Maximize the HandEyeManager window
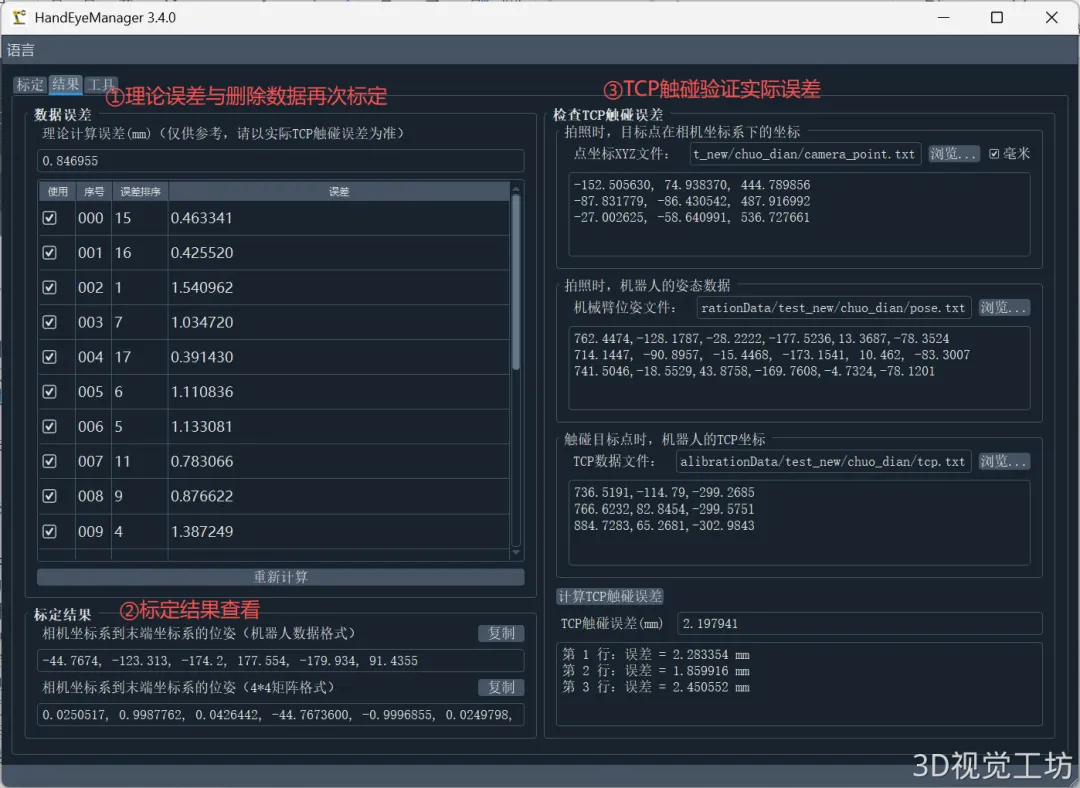The image size is (1080, 788). pos(997,17)
